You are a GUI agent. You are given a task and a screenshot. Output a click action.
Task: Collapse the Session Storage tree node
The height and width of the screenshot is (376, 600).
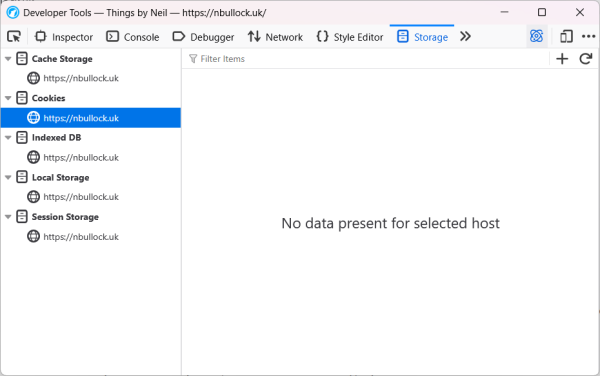coord(8,217)
